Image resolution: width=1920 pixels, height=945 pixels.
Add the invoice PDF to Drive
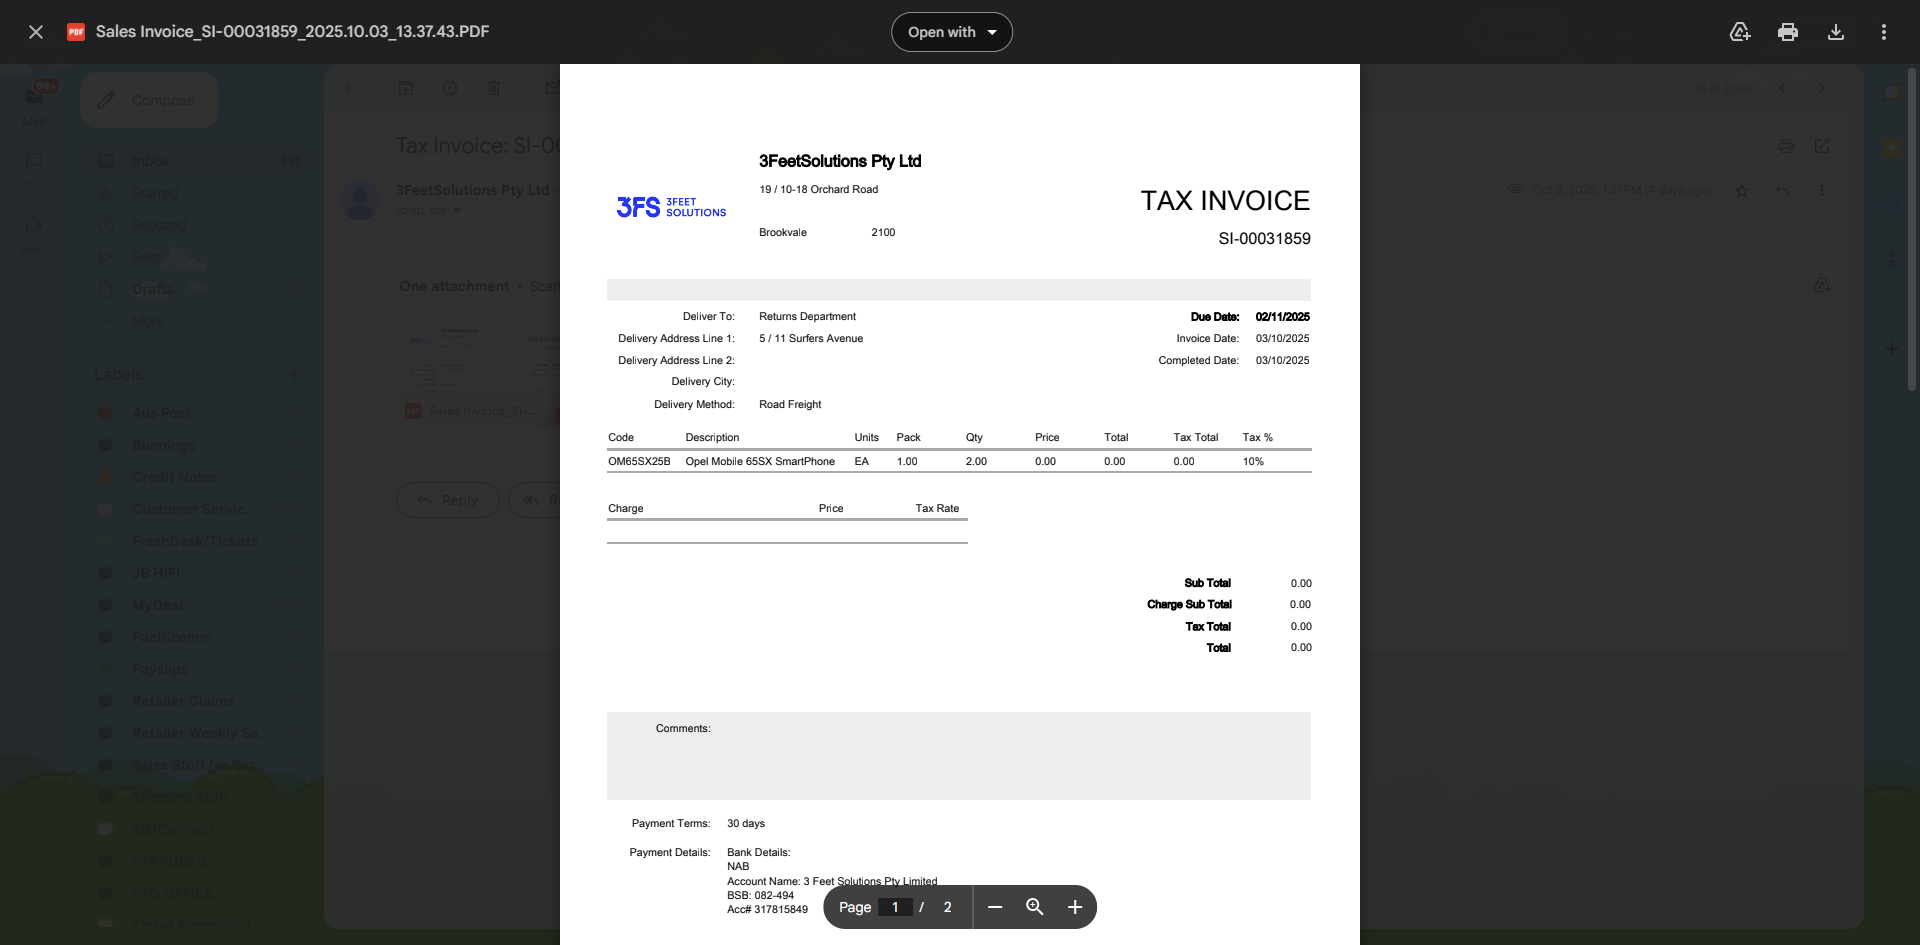[x=1740, y=32]
